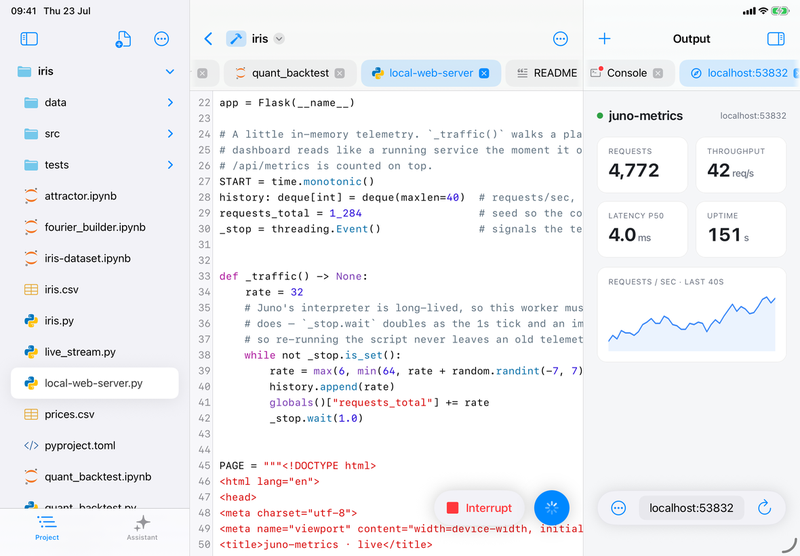The height and width of the screenshot is (556, 800).
Task: Switch to the Project bottom tab
Action: [47, 528]
